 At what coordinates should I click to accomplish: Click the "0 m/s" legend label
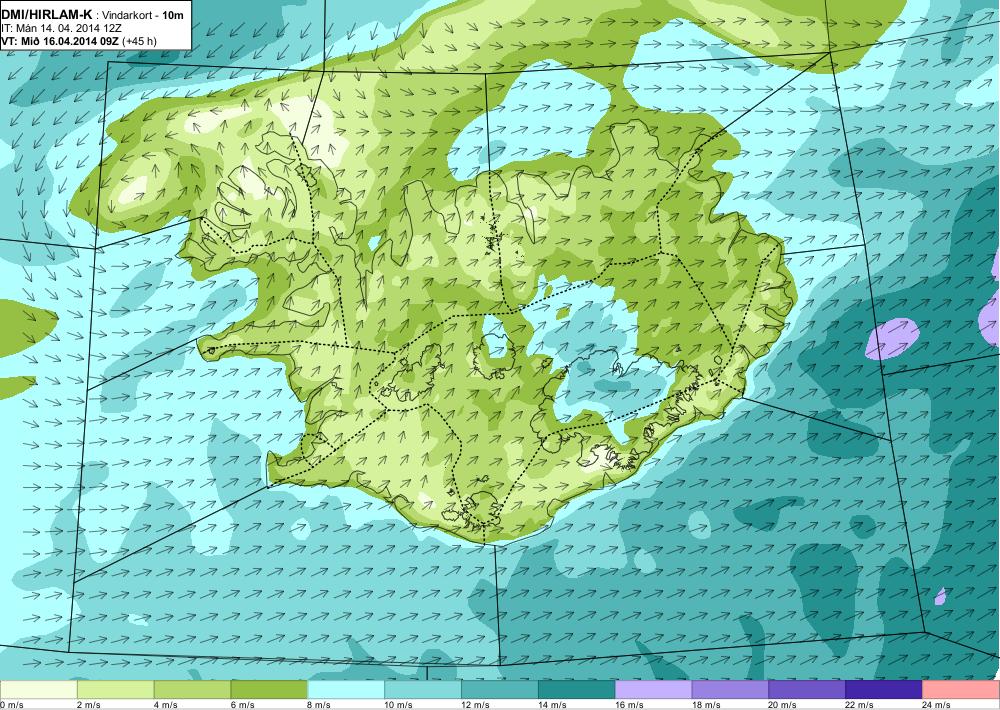coord(12,705)
